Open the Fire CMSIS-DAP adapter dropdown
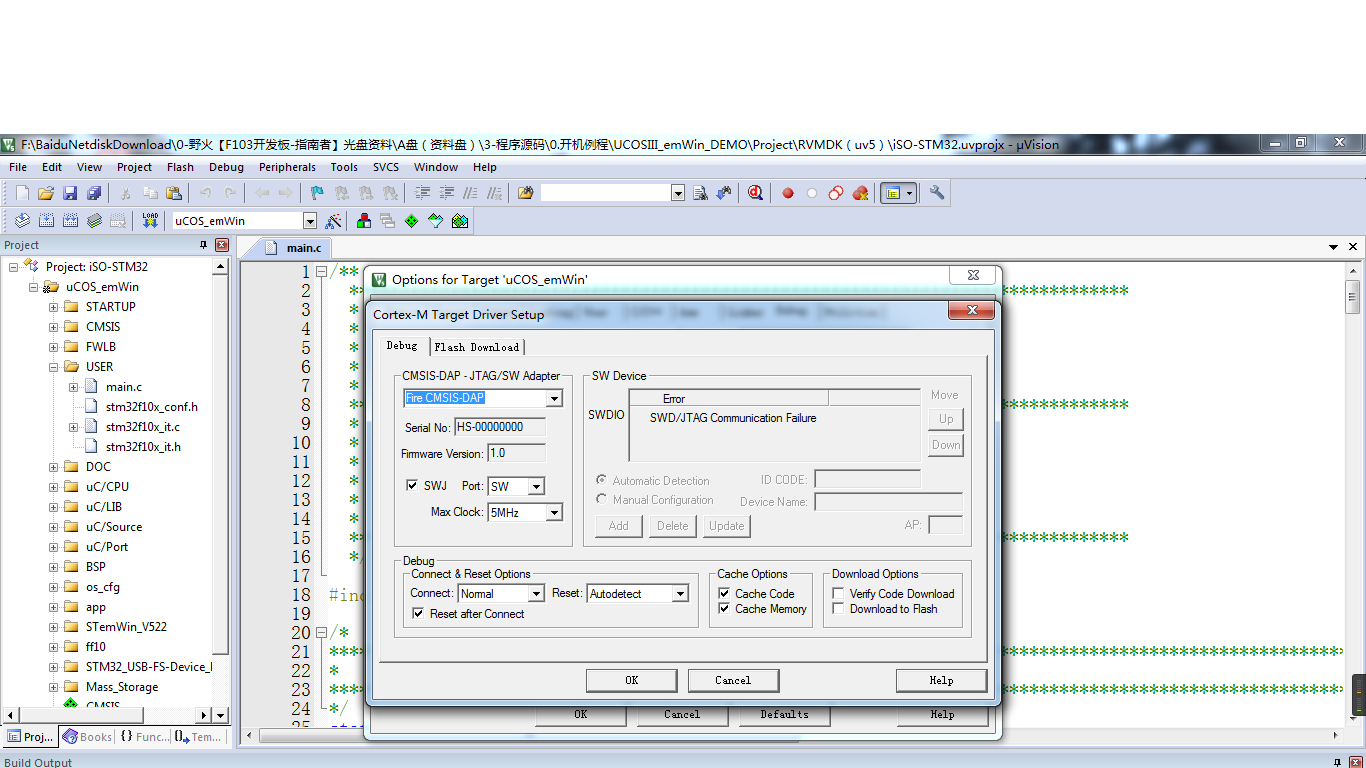This screenshot has height=768, width=1366. tap(554, 398)
